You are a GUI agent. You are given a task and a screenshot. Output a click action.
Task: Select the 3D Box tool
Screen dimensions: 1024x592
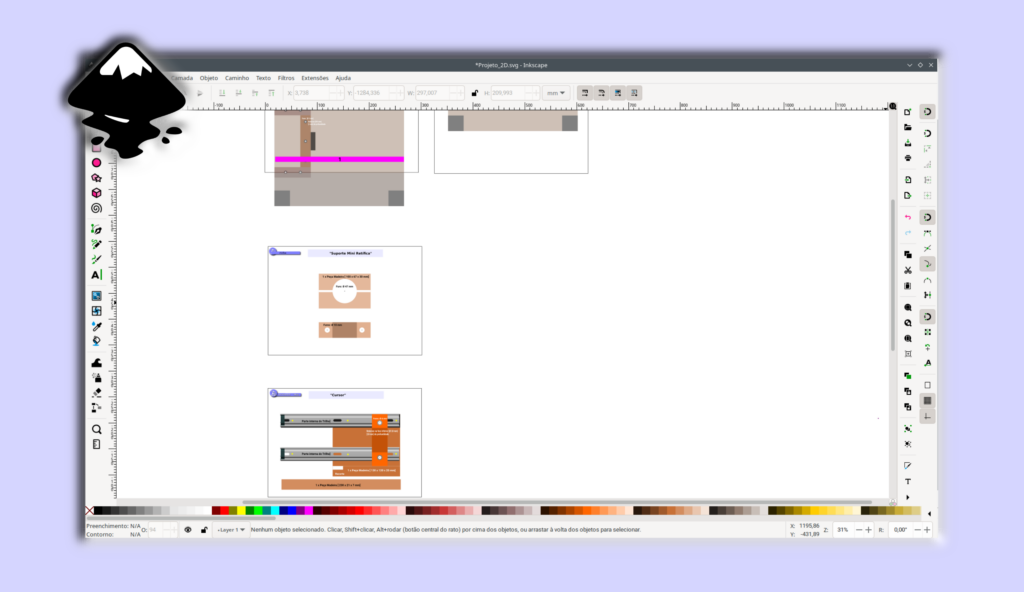point(97,193)
